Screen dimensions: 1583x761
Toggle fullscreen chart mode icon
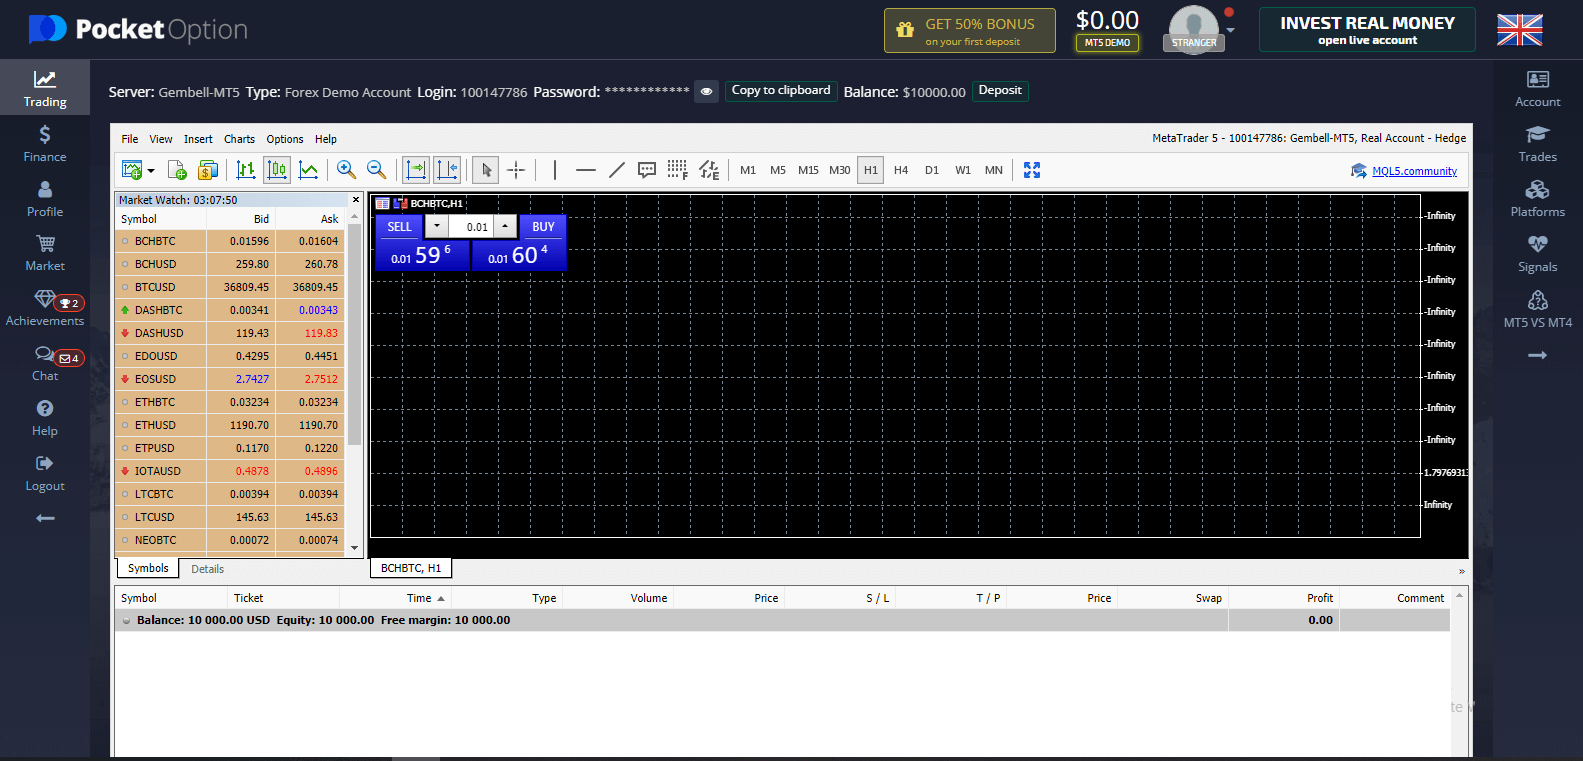[1032, 170]
